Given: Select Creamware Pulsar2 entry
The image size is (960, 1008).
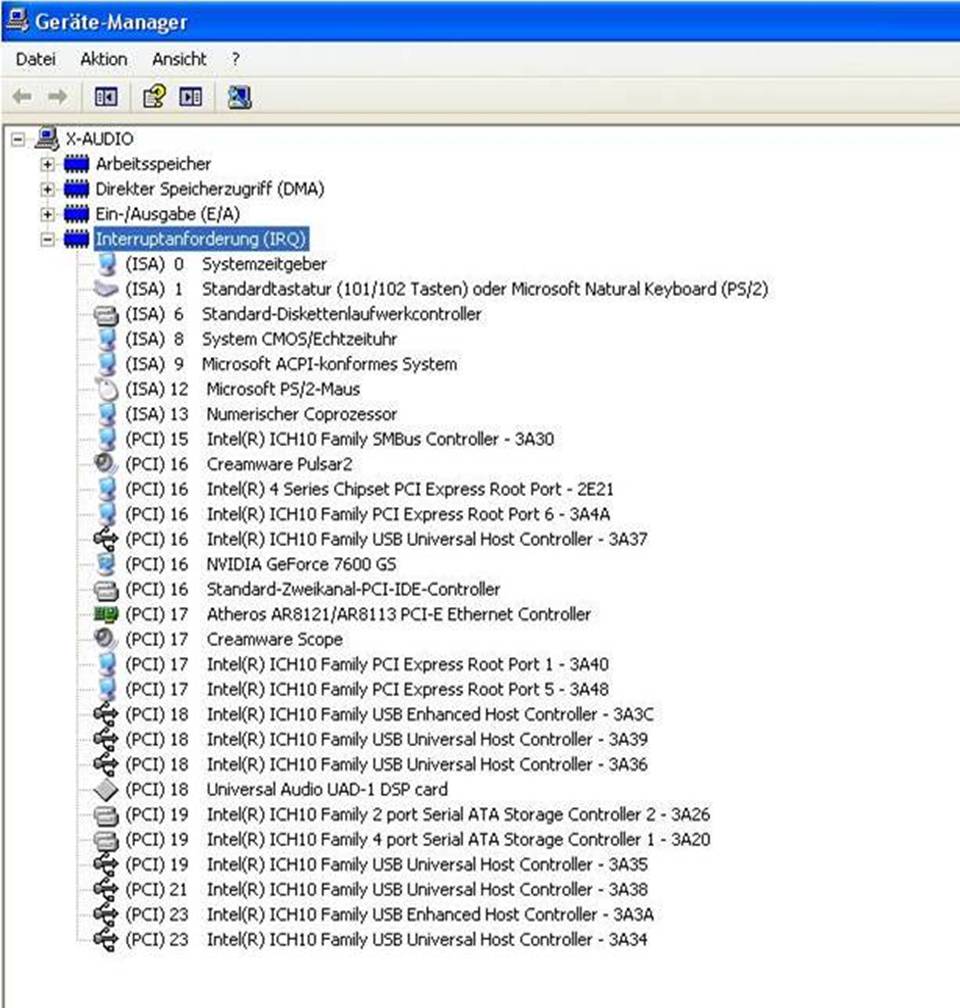Looking at the screenshot, I should [x=239, y=464].
